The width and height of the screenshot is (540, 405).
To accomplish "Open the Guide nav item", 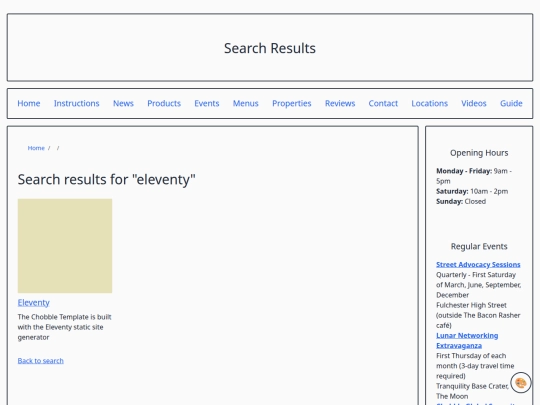I will 511,103.
